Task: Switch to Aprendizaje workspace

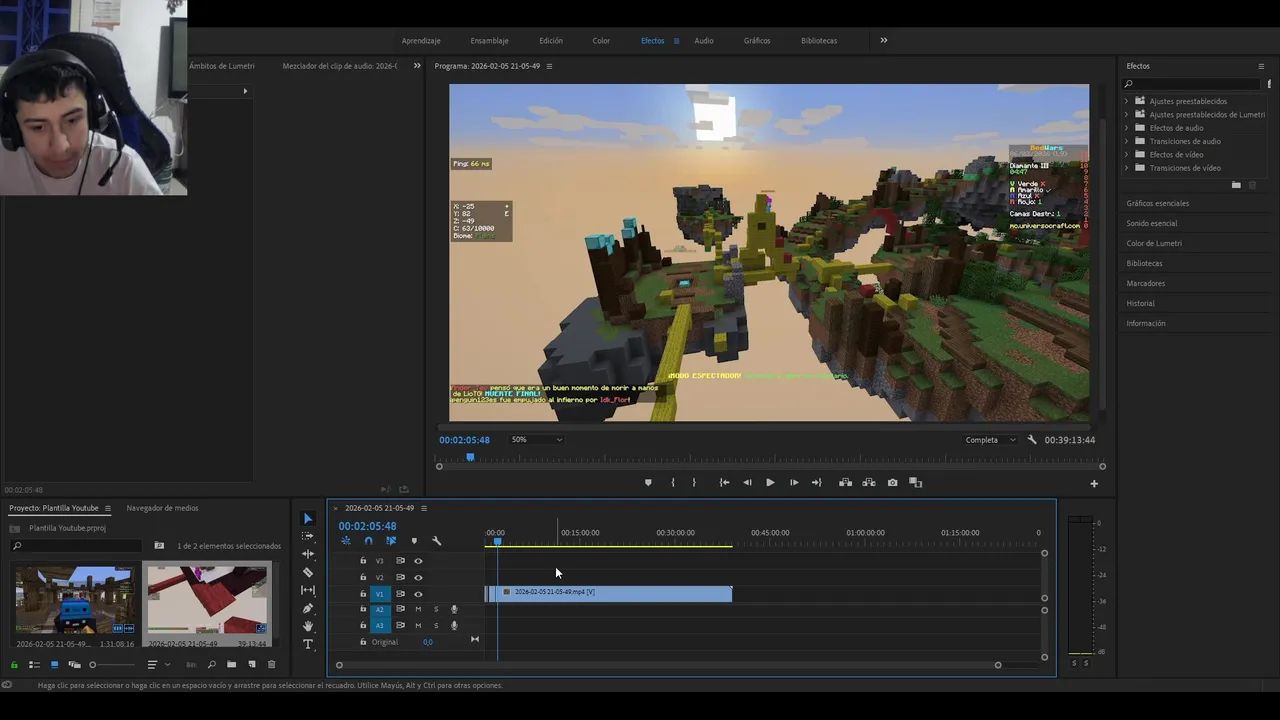Action: point(421,41)
